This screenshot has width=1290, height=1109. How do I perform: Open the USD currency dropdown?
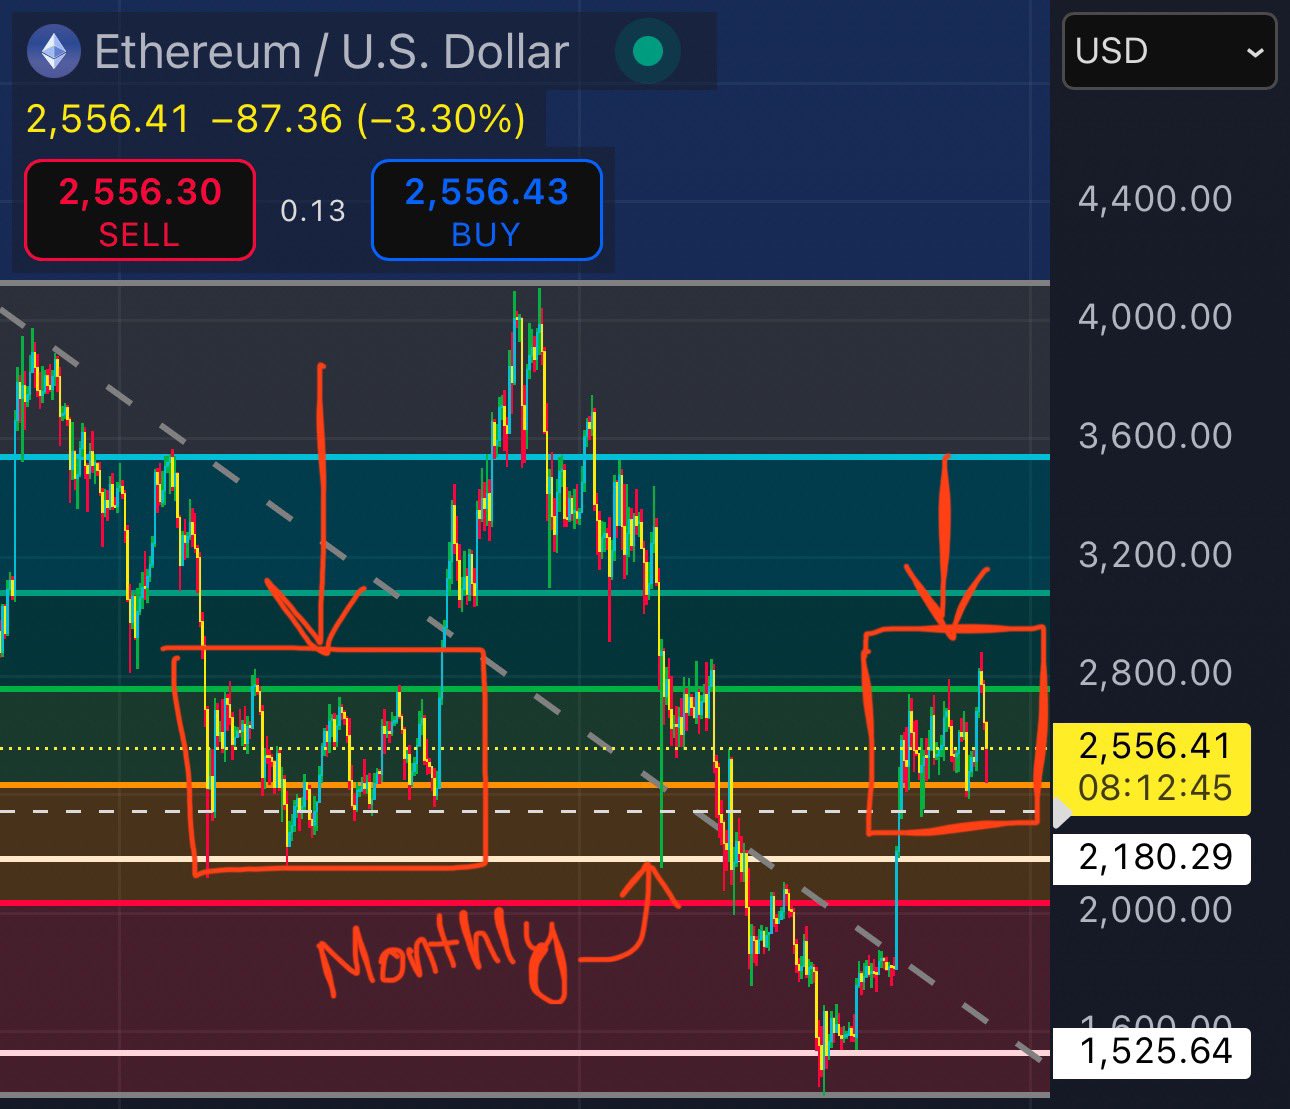pyautogui.click(x=1168, y=51)
